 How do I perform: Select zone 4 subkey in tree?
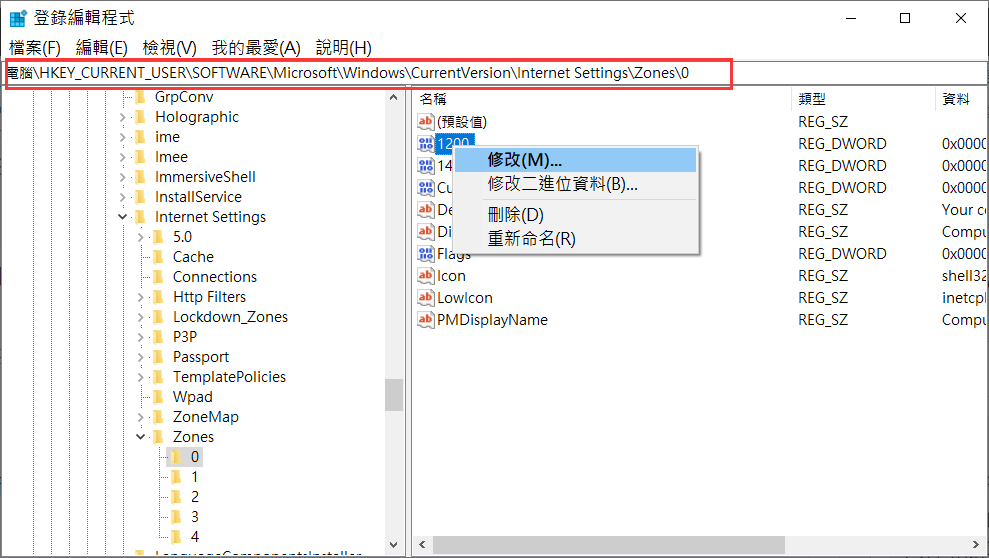[194, 537]
